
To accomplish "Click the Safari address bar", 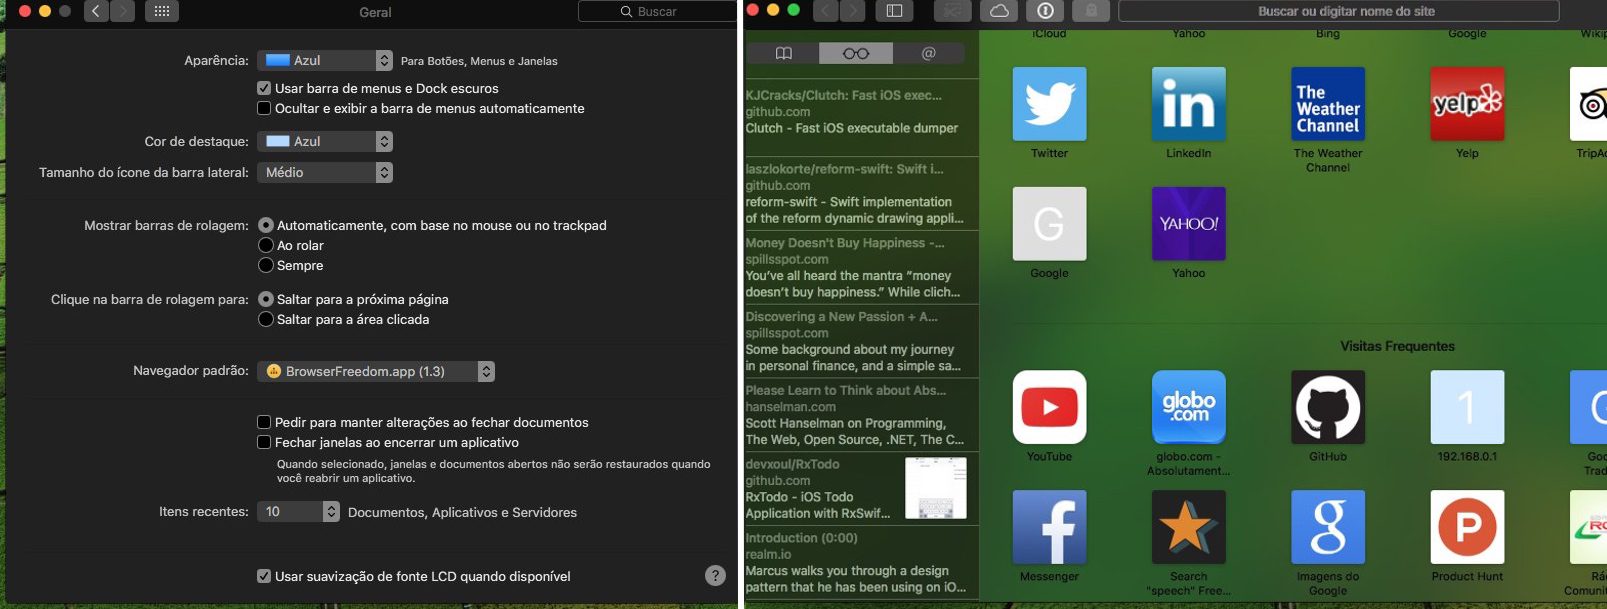I will coord(1338,11).
